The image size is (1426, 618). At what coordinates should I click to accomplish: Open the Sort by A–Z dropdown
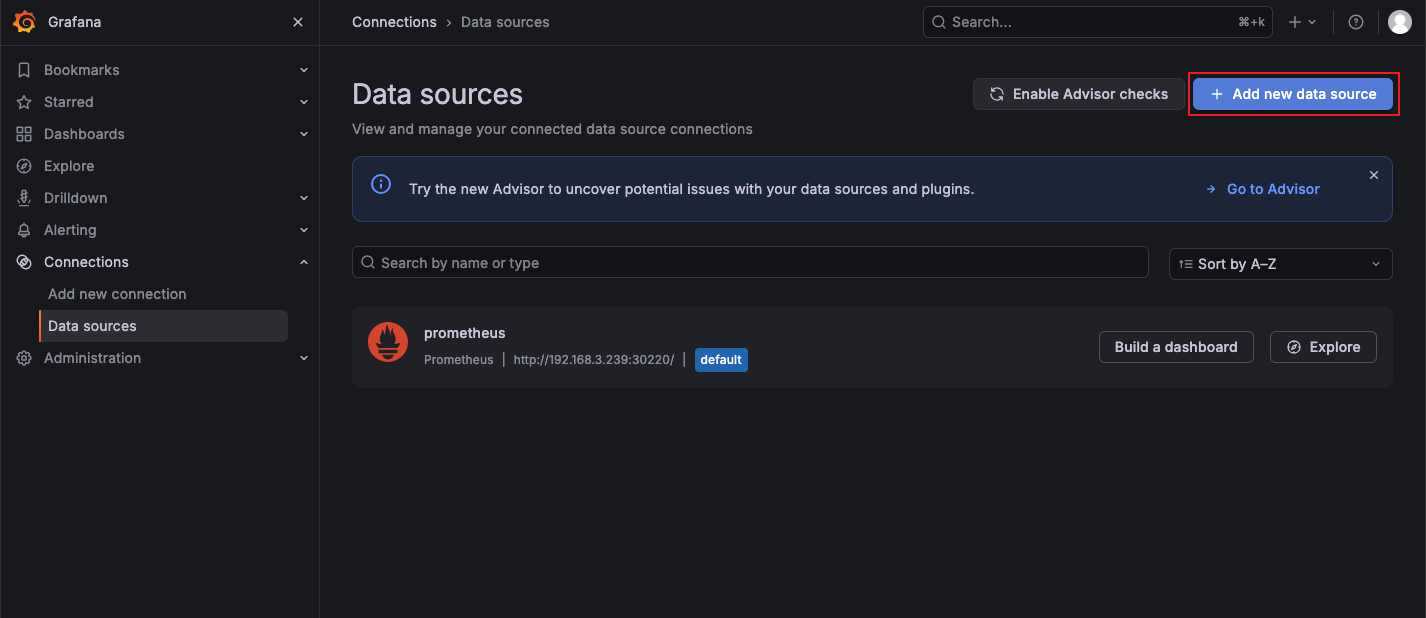click(x=1280, y=263)
